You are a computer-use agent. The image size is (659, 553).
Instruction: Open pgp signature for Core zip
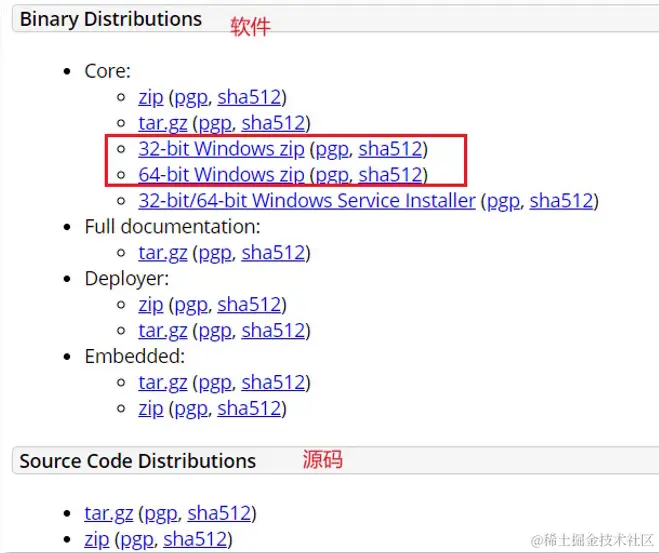click(x=191, y=98)
